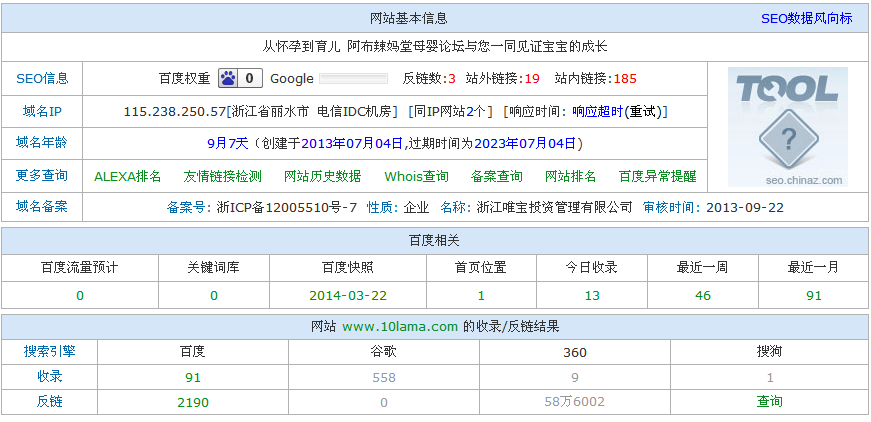Open 网站历史数据 link
Image resolution: width=871 pixels, height=422 pixels.
pyautogui.click(x=322, y=176)
